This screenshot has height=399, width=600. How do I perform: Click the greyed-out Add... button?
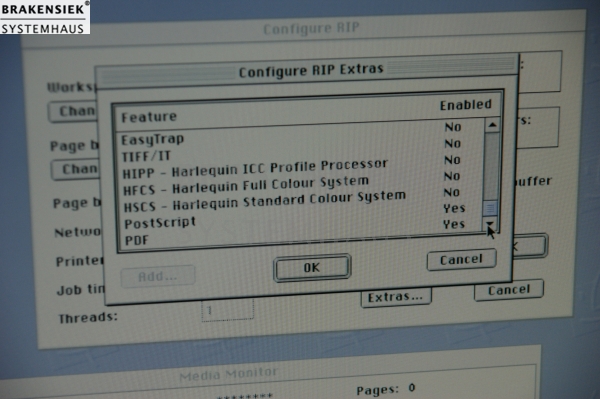coord(158,276)
